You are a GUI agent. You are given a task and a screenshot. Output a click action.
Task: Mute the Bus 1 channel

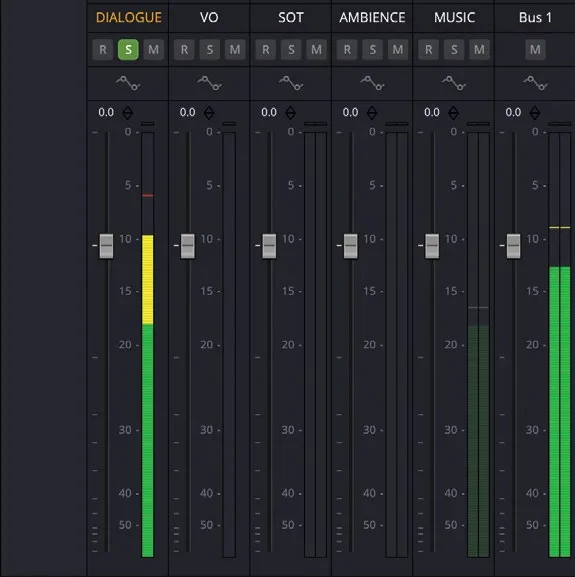tap(535, 49)
